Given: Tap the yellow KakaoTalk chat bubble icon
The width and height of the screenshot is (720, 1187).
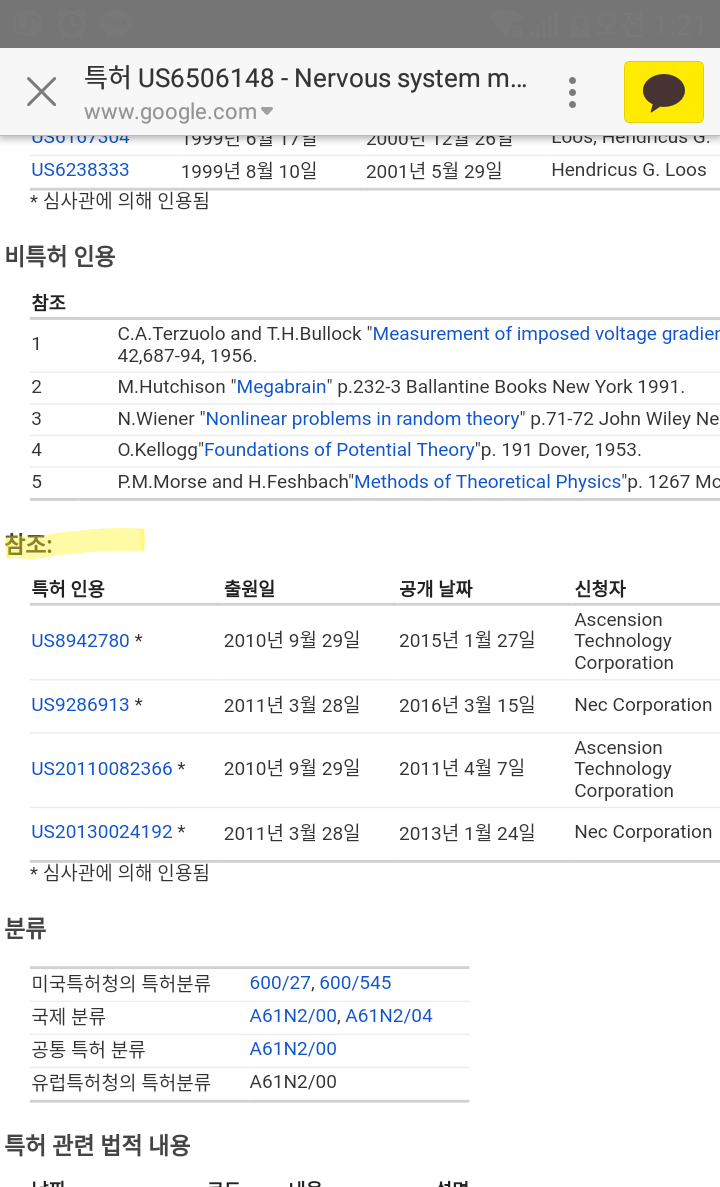Looking at the screenshot, I should coord(664,92).
